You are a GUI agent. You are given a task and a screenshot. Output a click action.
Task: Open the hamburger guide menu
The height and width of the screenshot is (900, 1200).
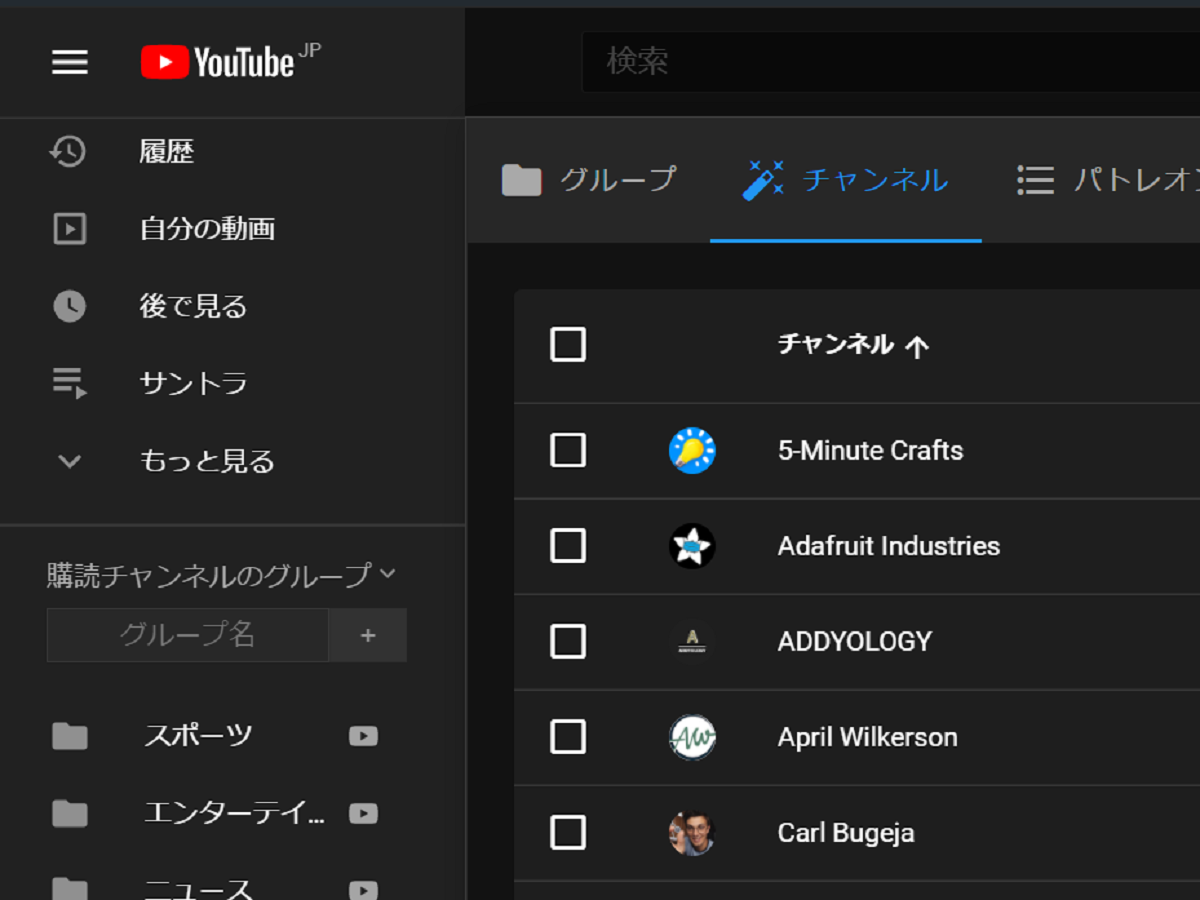pyautogui.click(x=70, y=62)
